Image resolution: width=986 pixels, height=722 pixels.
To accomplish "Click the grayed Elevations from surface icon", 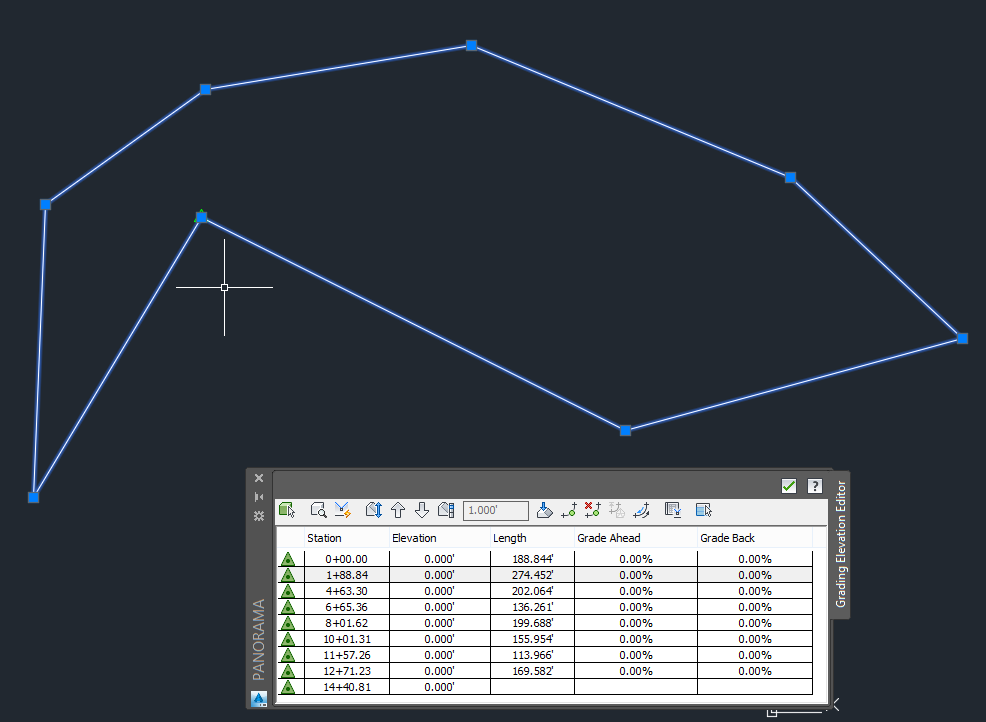I will click(x=616, y=510).
